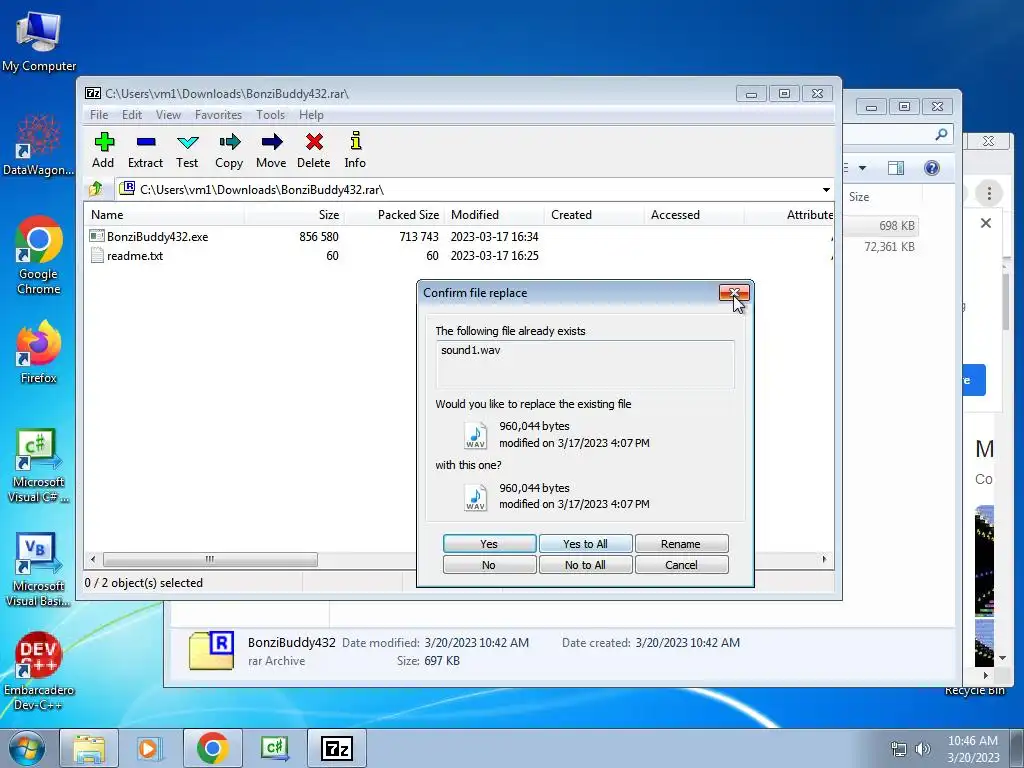
Task: Switch to 7-Zip in the taskbar
Action: tap(337, 748)
